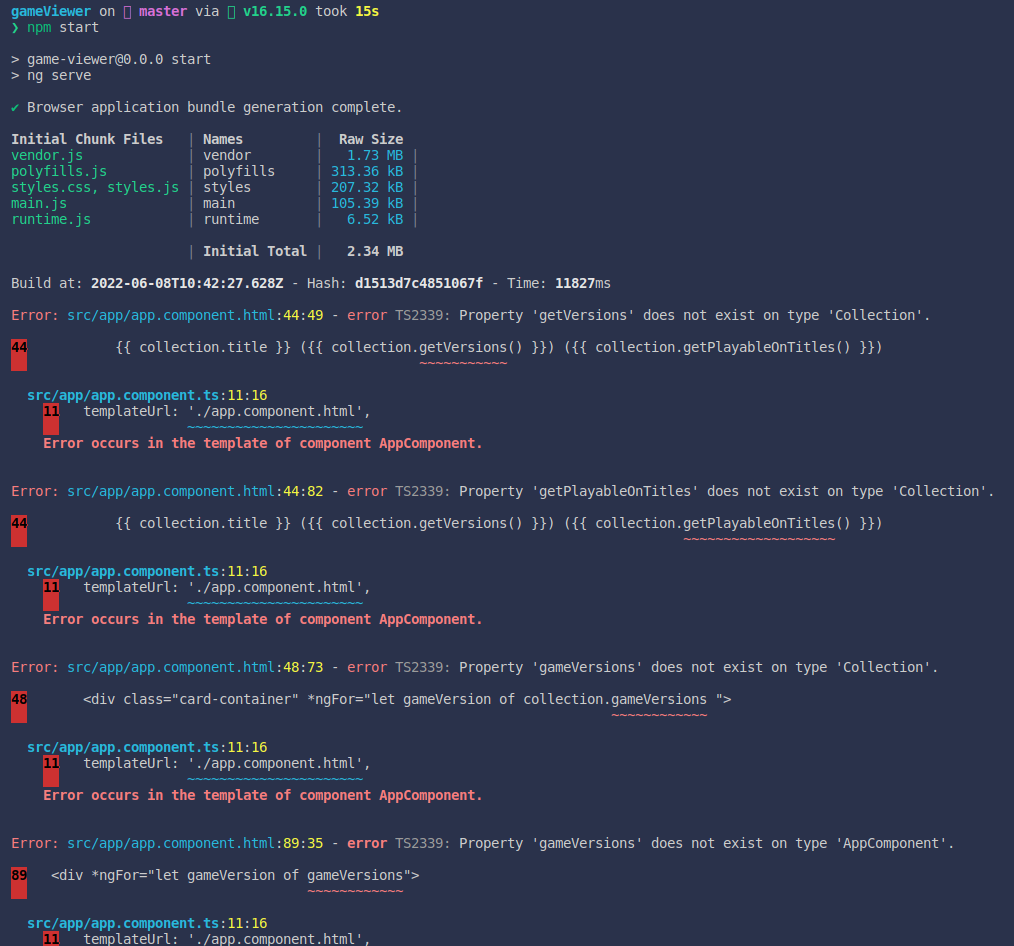
Task: Click the build timestamp 2022-06-08T10:42:27.628Z
Action: [187, 283]
